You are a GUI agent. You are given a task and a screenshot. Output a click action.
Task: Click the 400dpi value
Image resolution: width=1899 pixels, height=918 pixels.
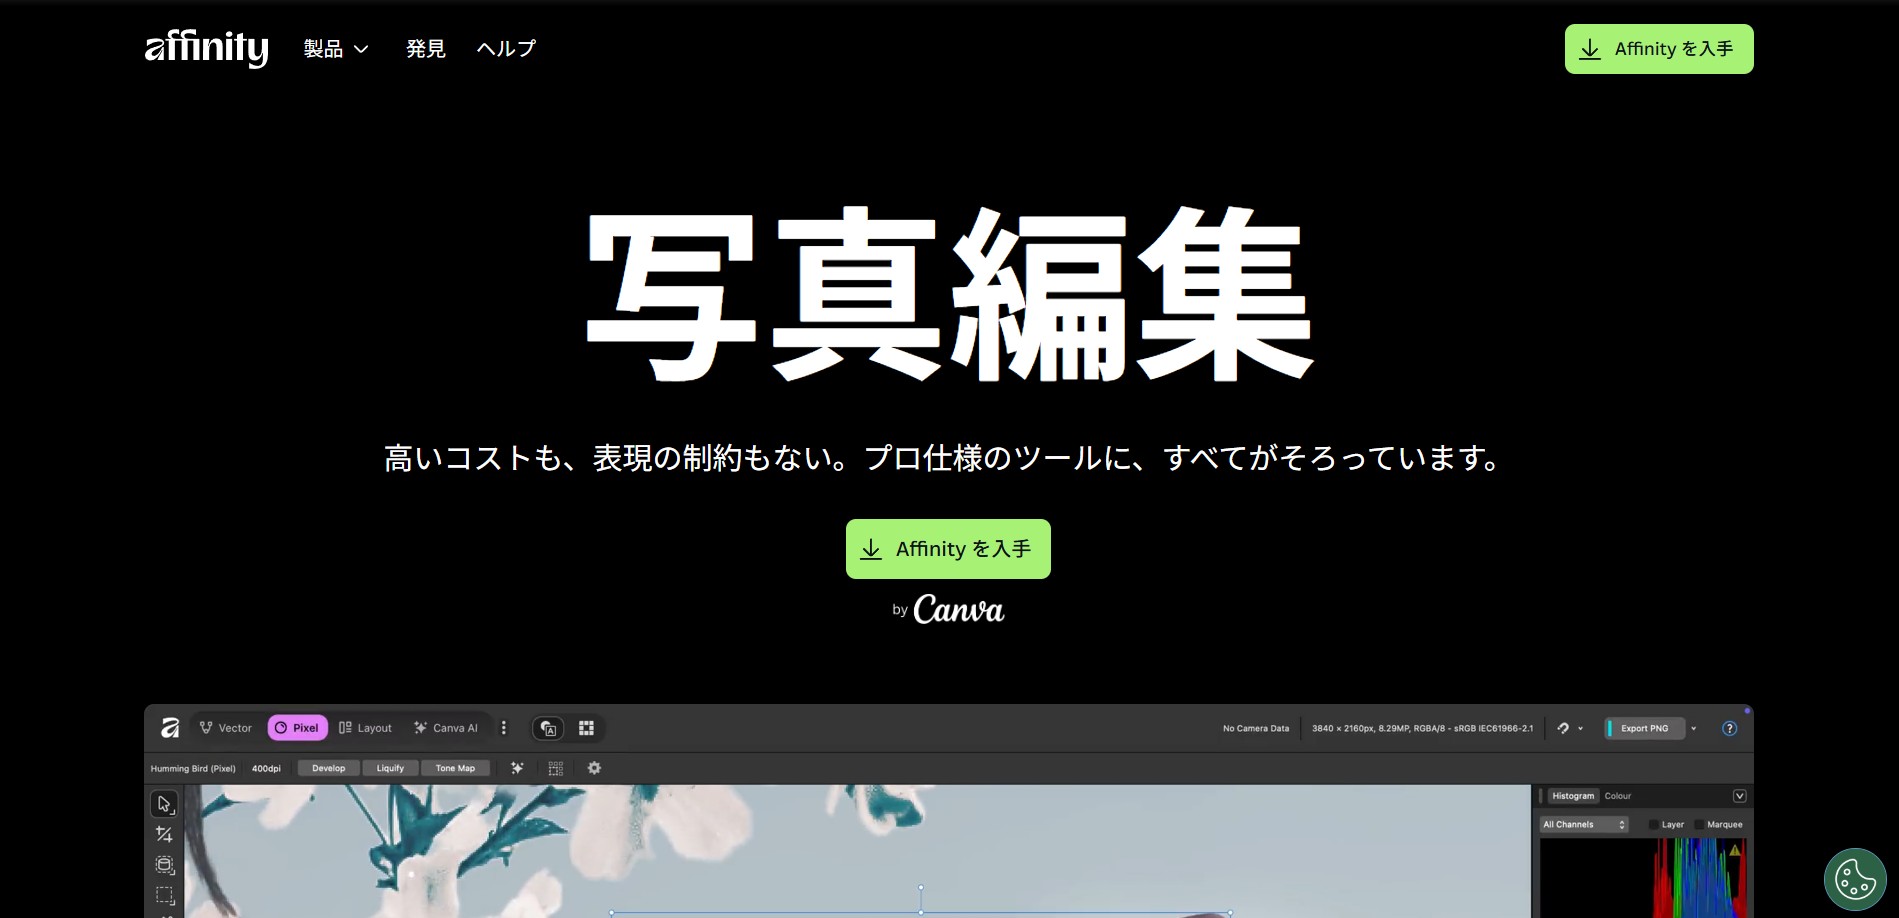click(266, 768)
